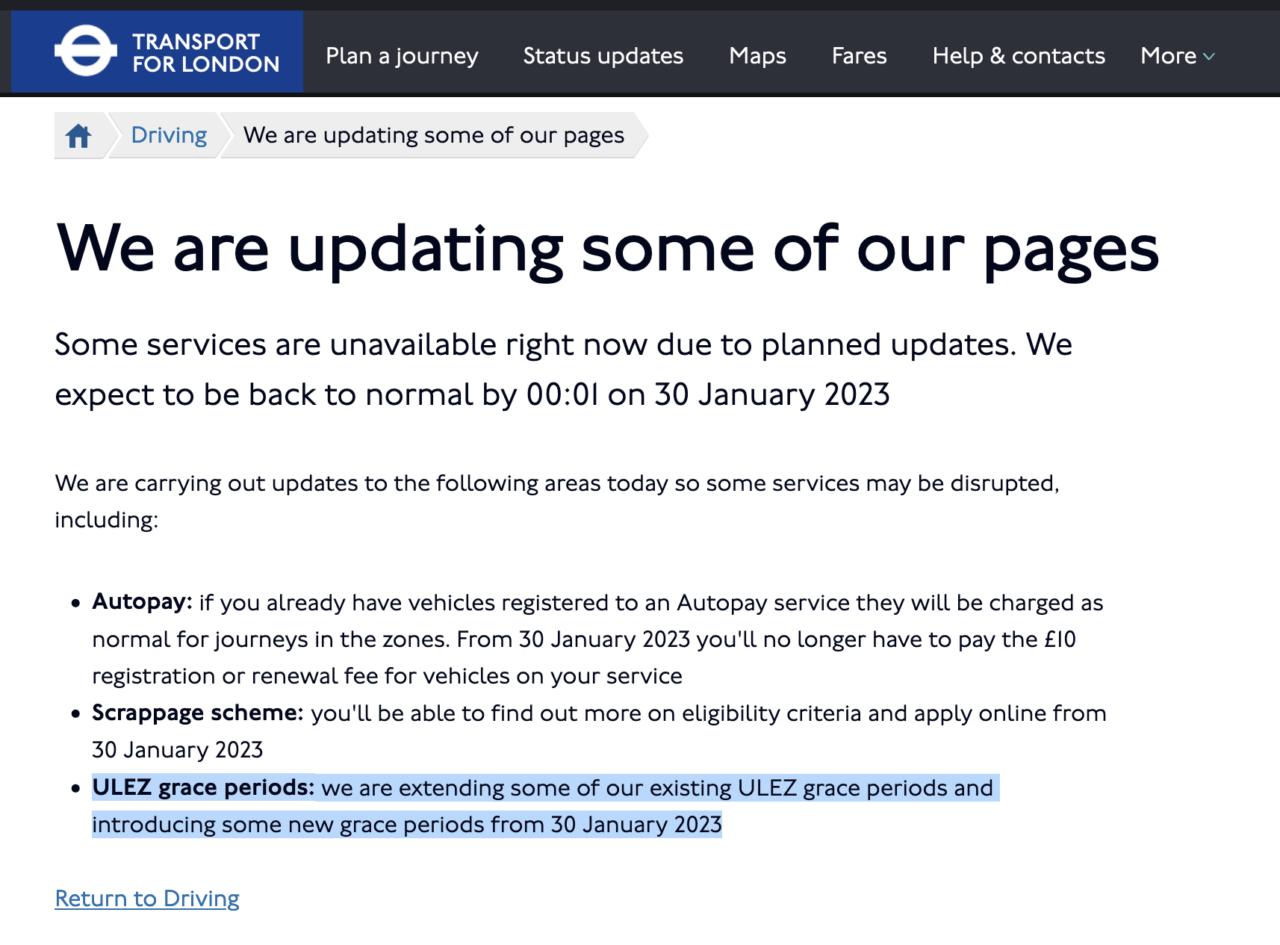Click the green arrow beside More
Image resolution: width=1280 pixels, height=945 pixels.
point(1211,57)
